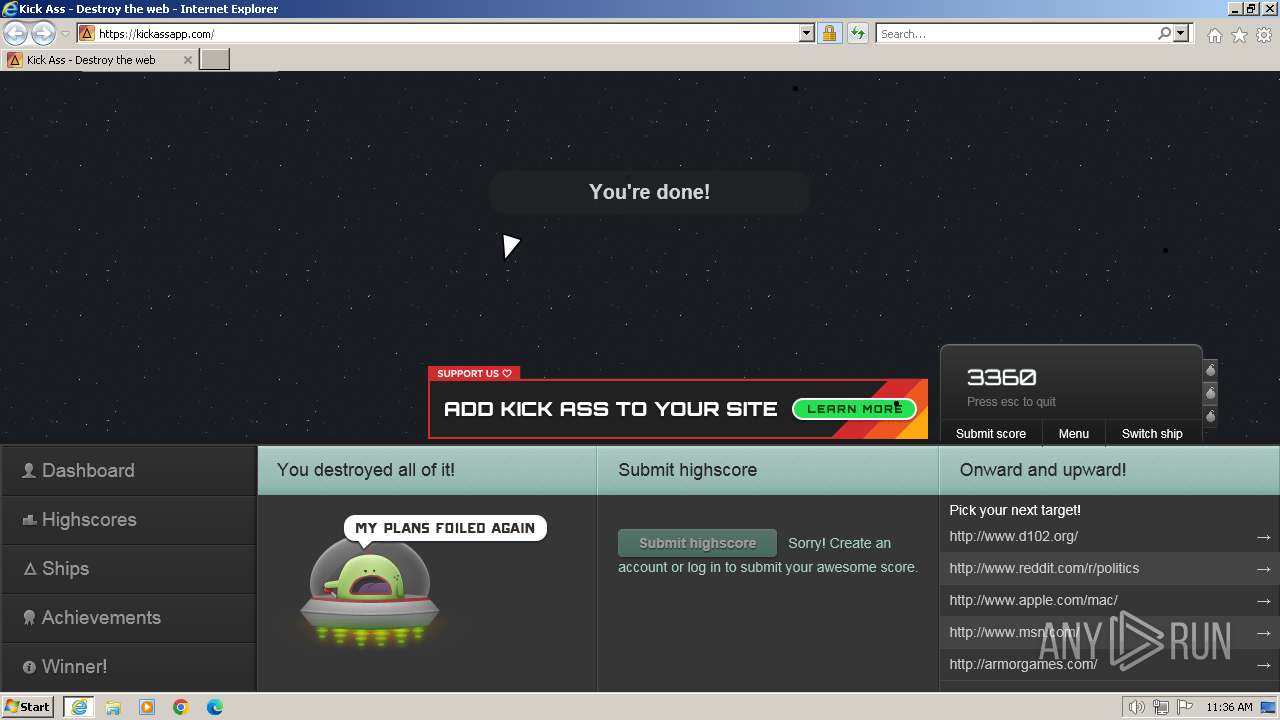Click the You're done! banner

[650, 192]
